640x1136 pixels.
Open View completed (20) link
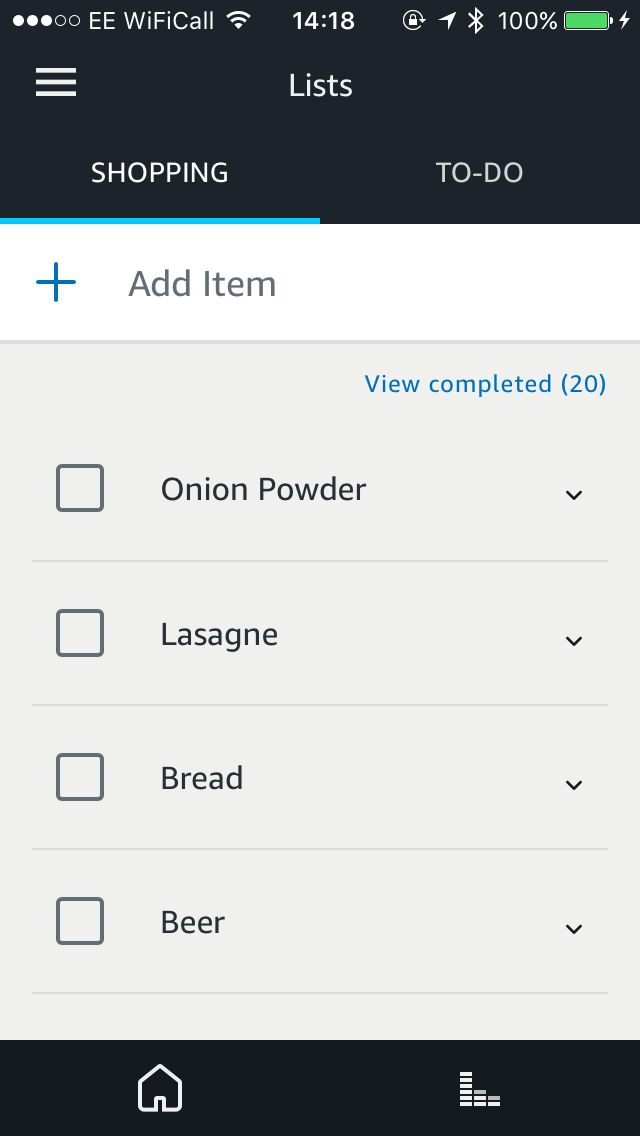tap(485, 384)
